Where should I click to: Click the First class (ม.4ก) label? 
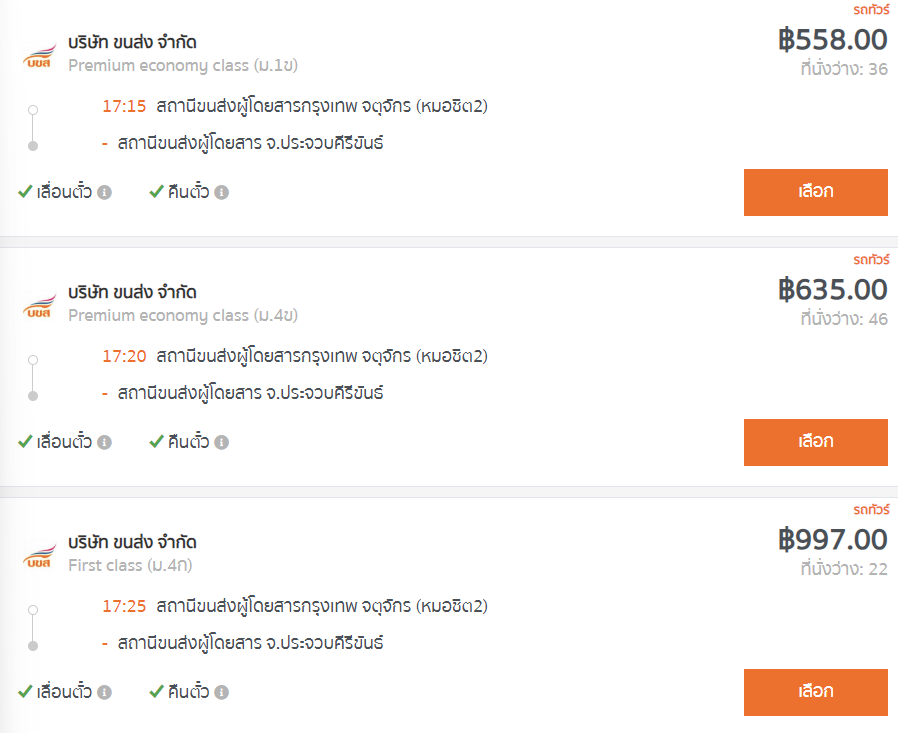tap(130, 565)
